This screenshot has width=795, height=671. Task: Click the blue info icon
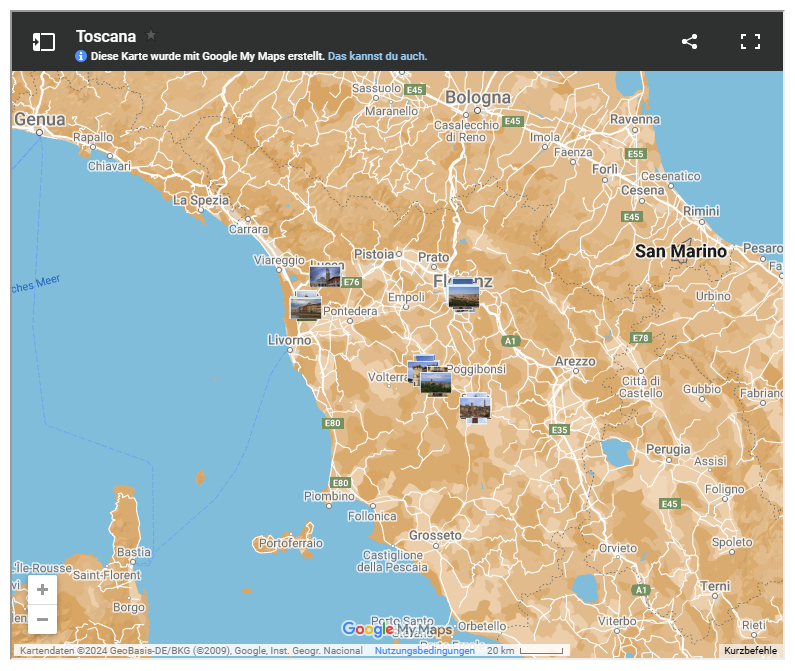point(81,57)
